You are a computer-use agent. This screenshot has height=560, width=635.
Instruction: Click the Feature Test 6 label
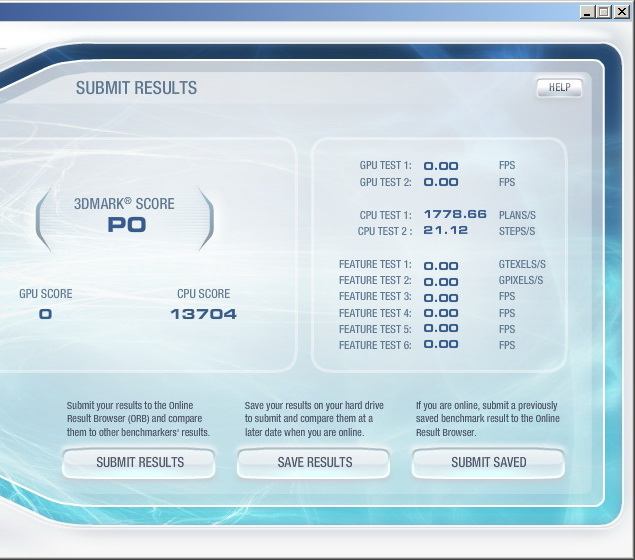[x=375, y=345]
